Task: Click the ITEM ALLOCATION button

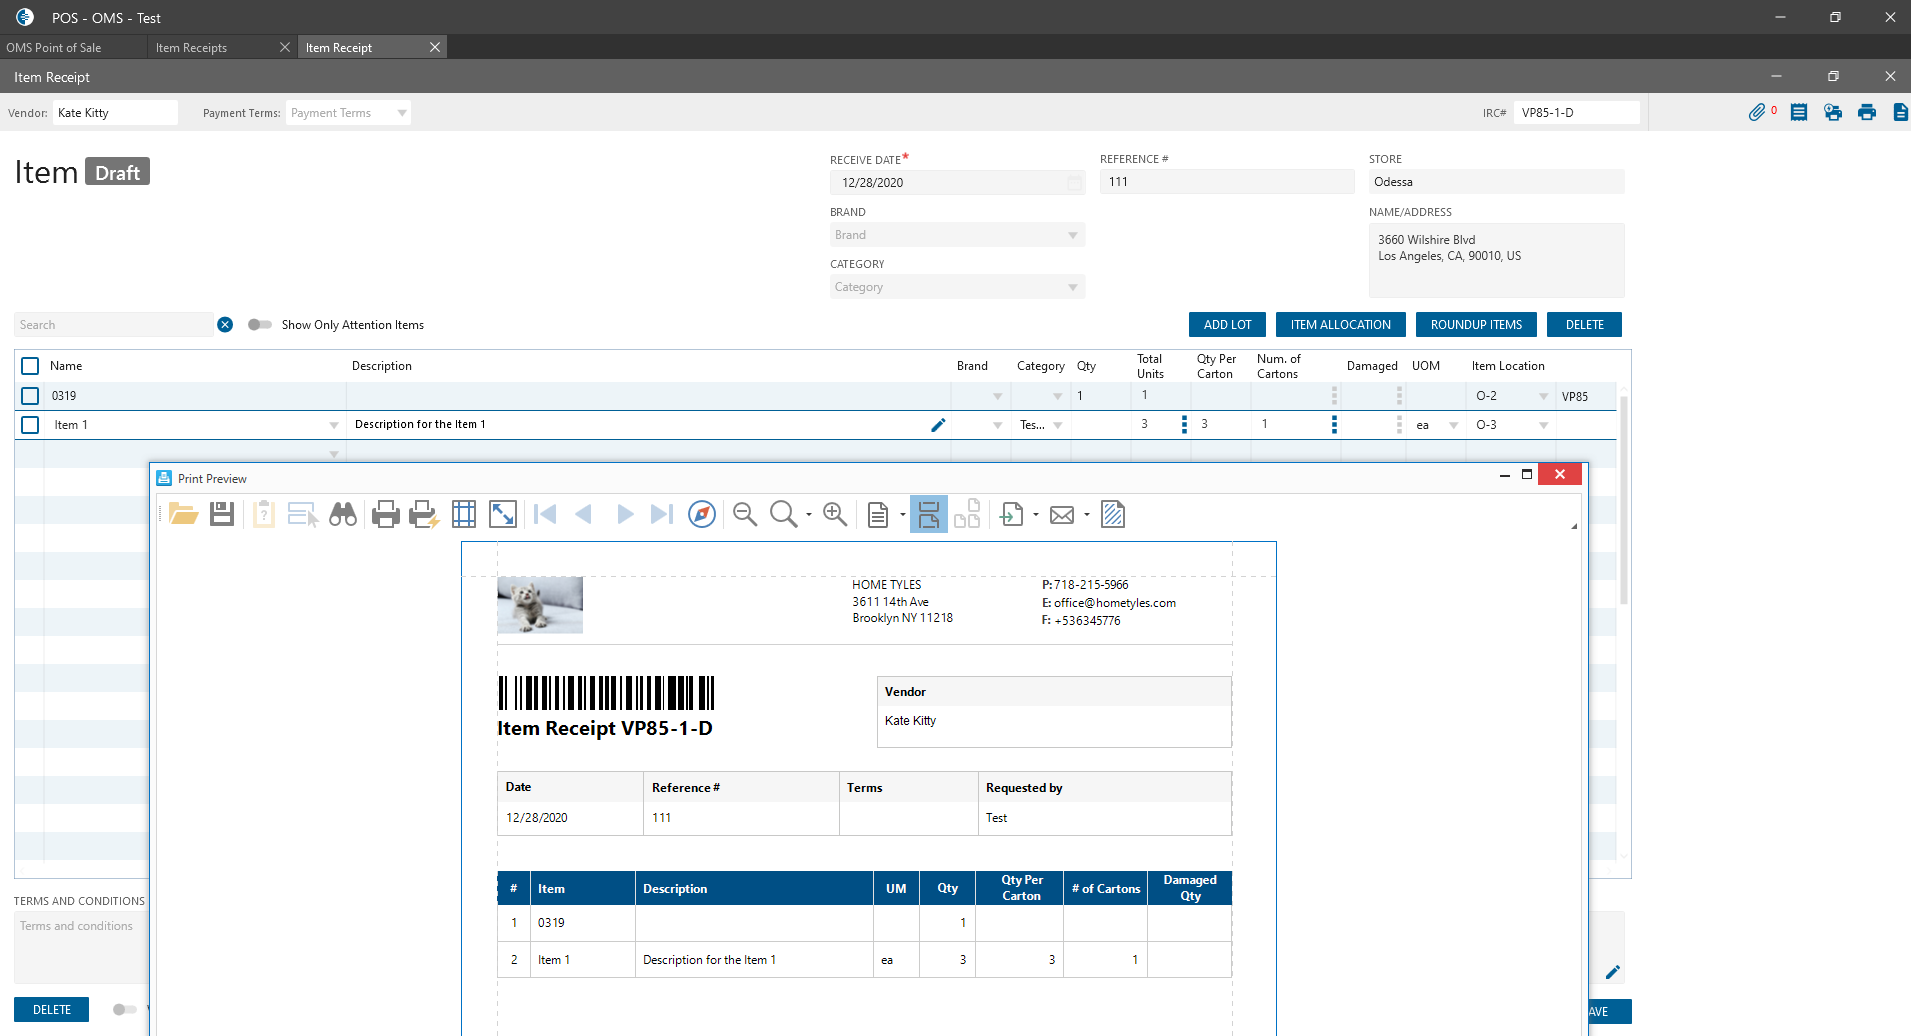Action: tap(1340, 325)
